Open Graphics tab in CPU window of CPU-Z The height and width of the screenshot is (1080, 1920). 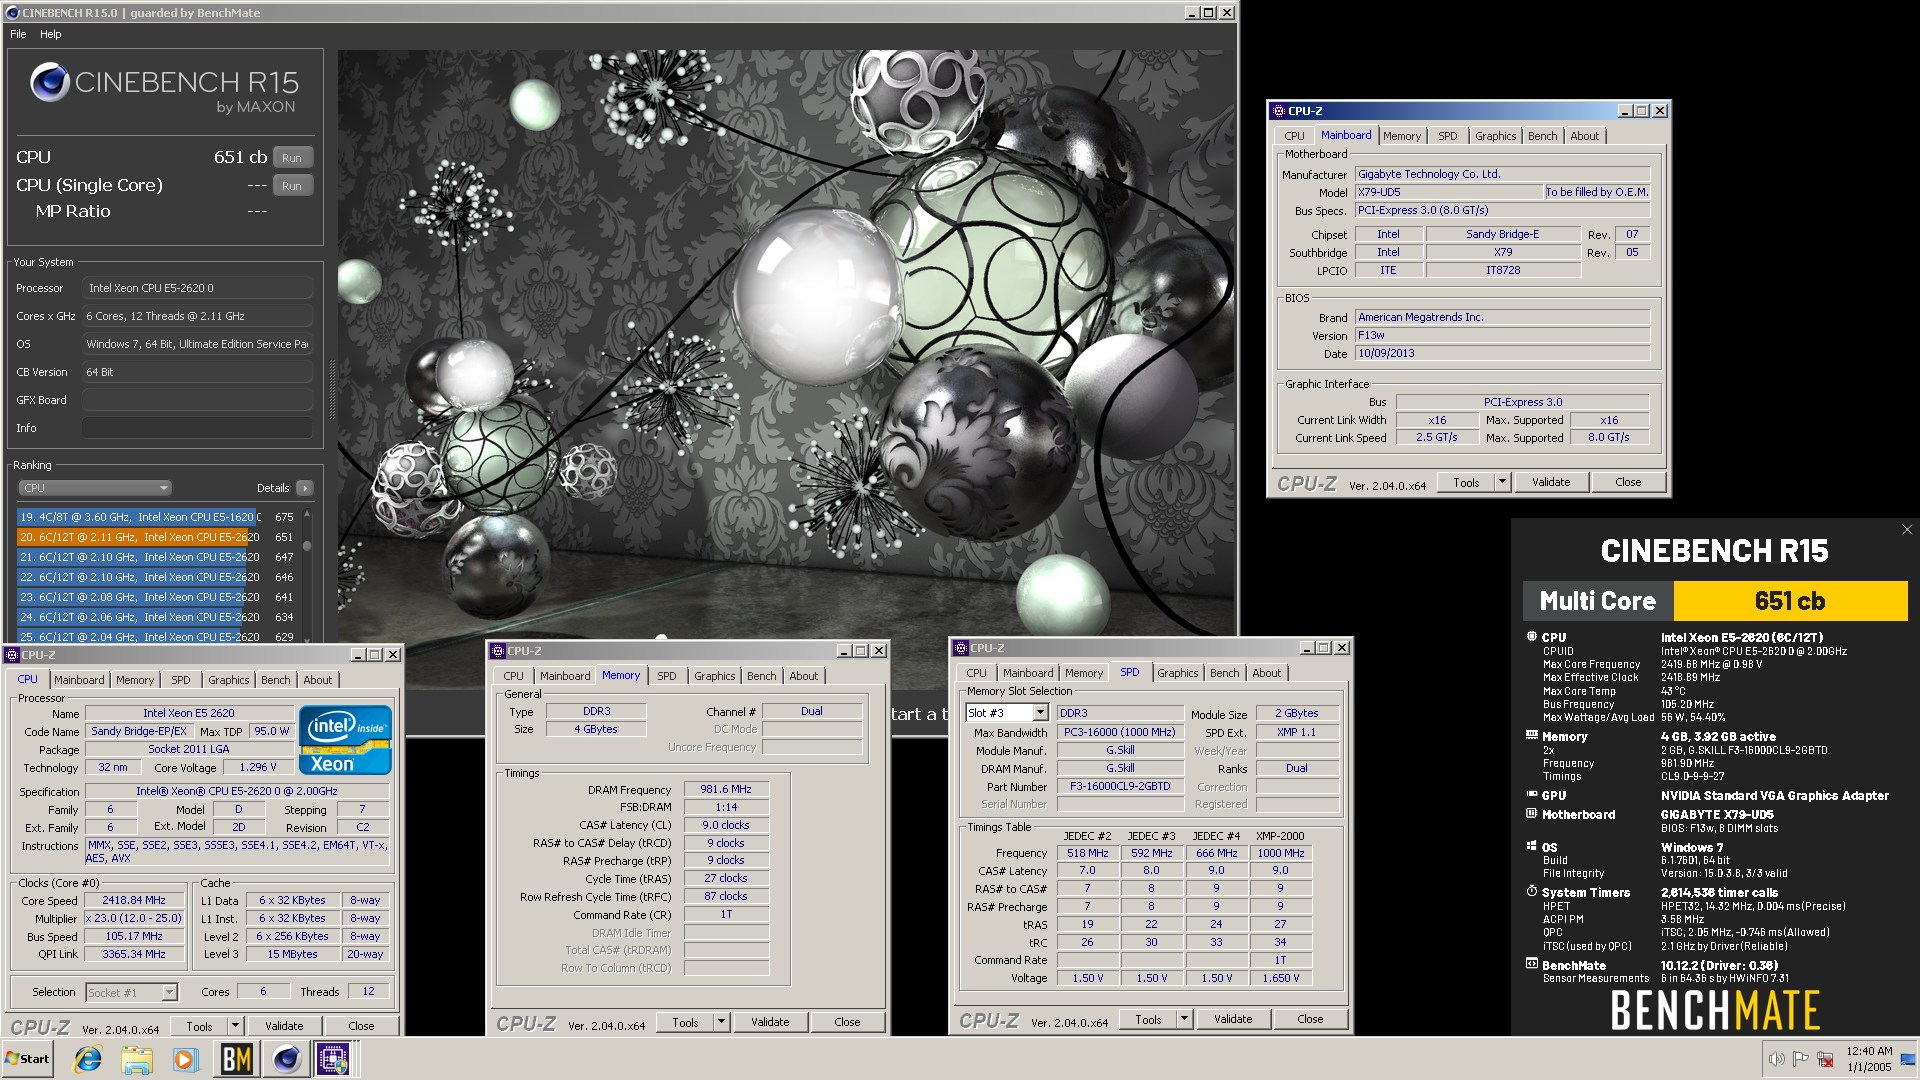228,680
